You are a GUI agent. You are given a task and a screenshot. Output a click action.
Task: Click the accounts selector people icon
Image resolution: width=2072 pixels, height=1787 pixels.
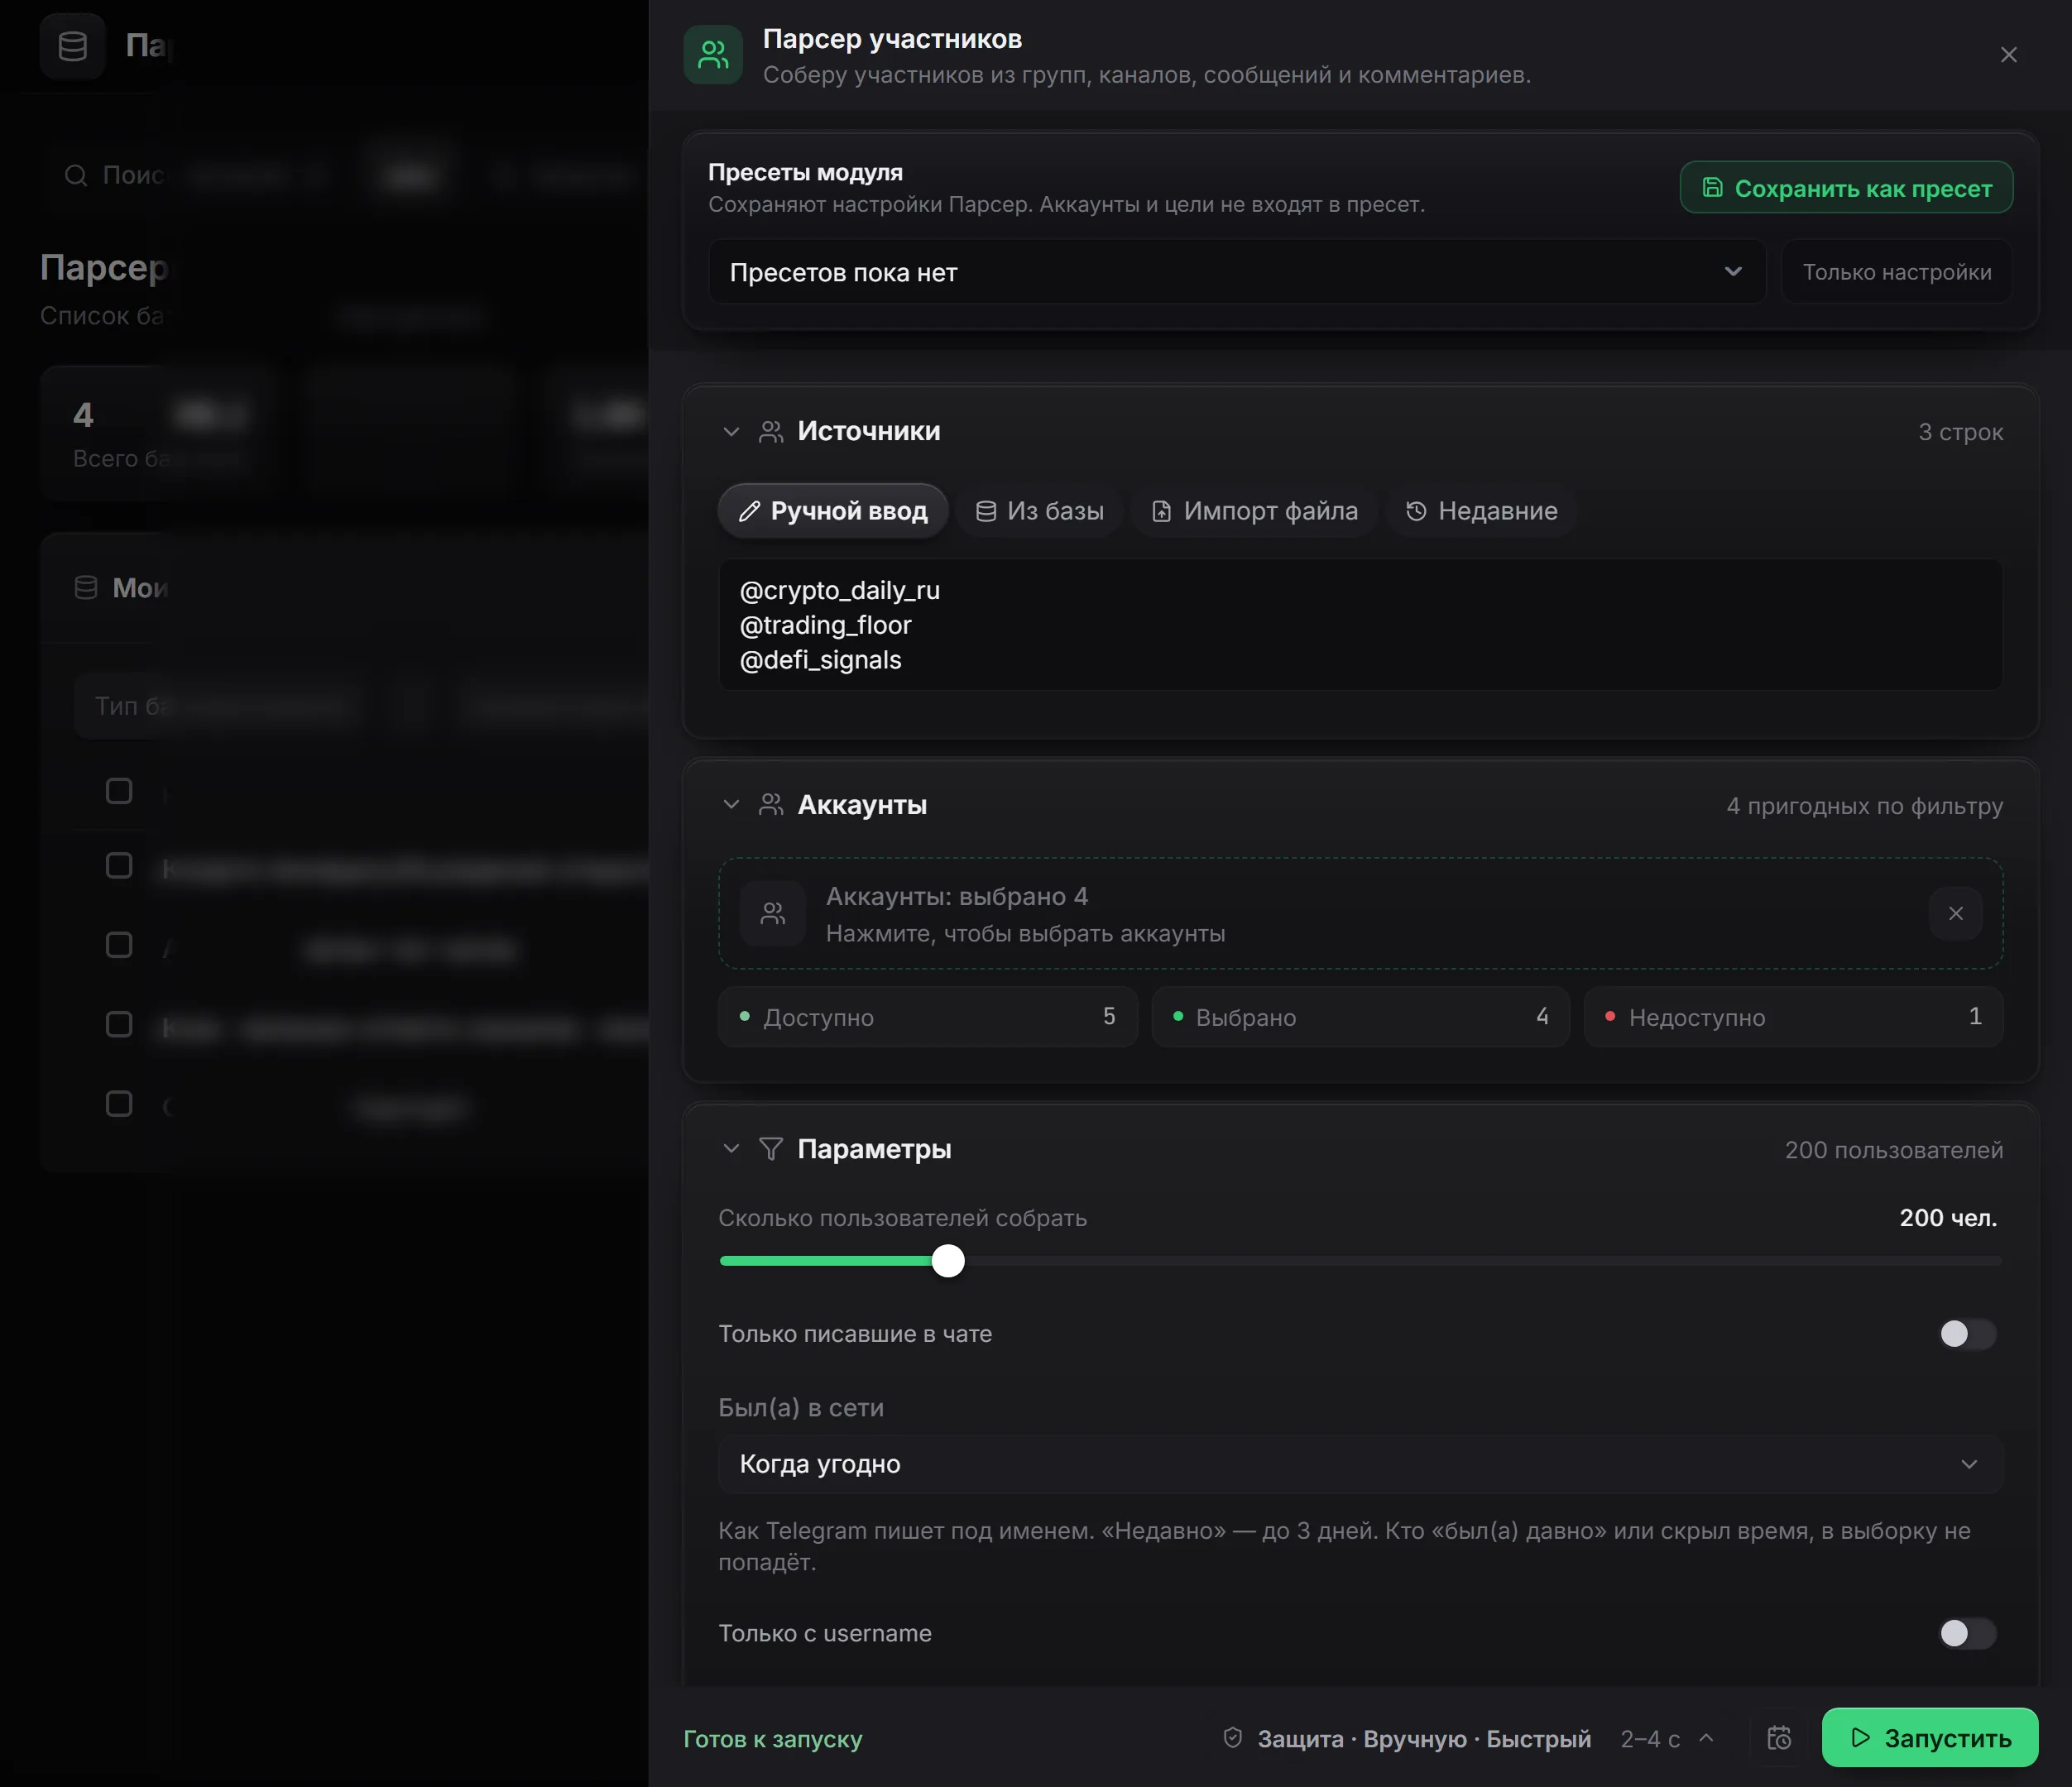click(x=772, y=913)
